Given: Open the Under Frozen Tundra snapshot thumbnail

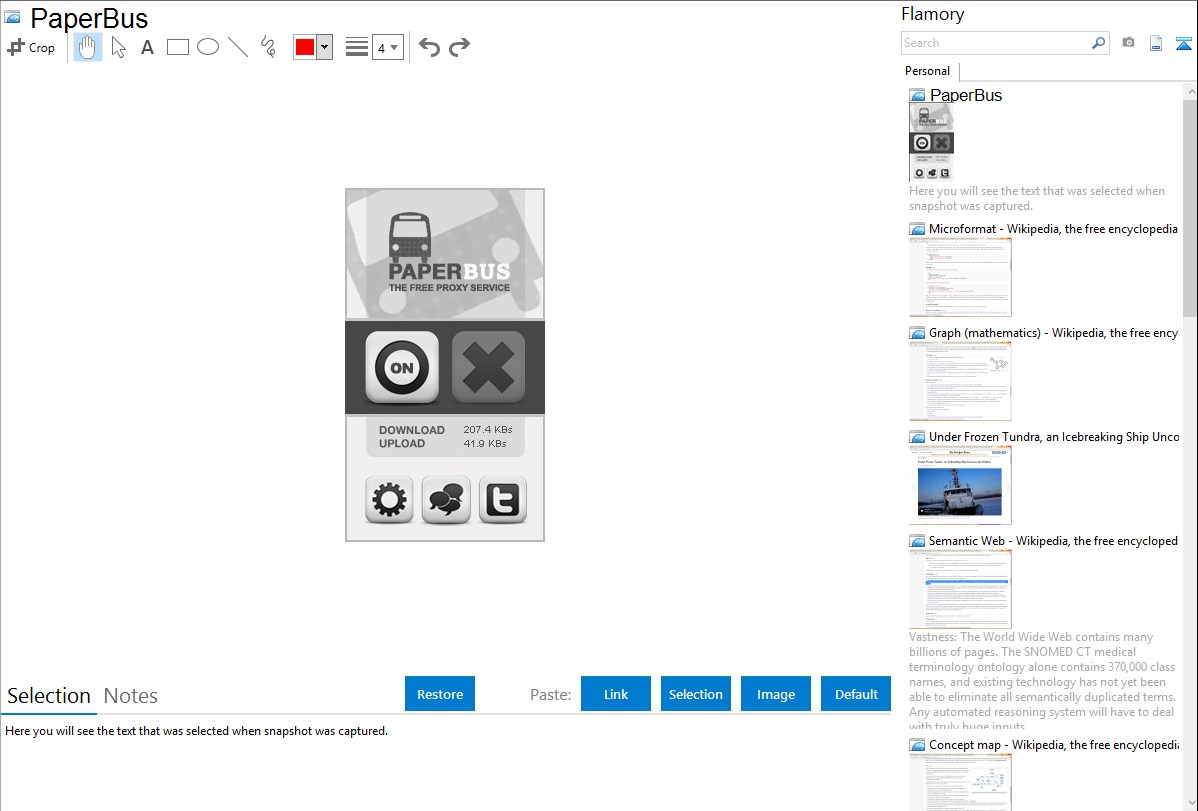Looking at the screenshot, I should (960, 485).
